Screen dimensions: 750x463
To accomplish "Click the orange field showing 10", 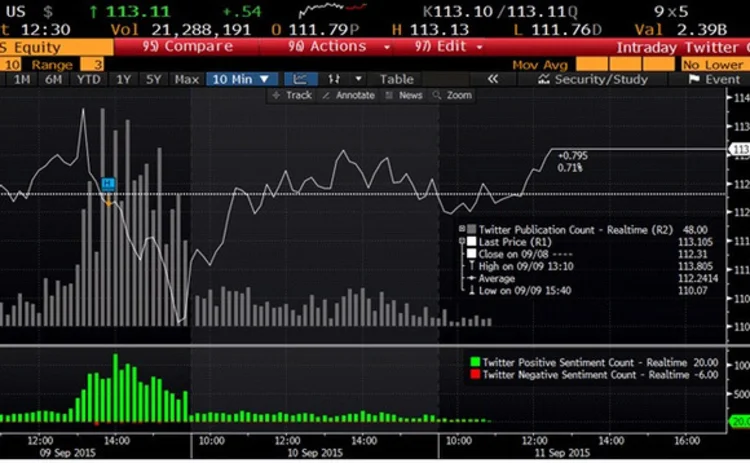I will [x=11, y=64].
